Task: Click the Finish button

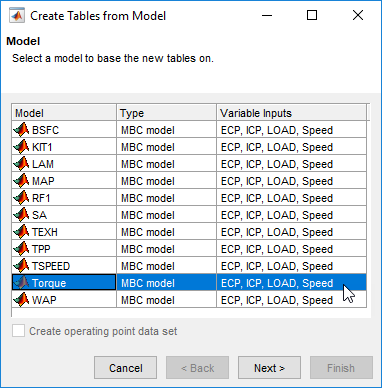Action: (x=341, y=368)
